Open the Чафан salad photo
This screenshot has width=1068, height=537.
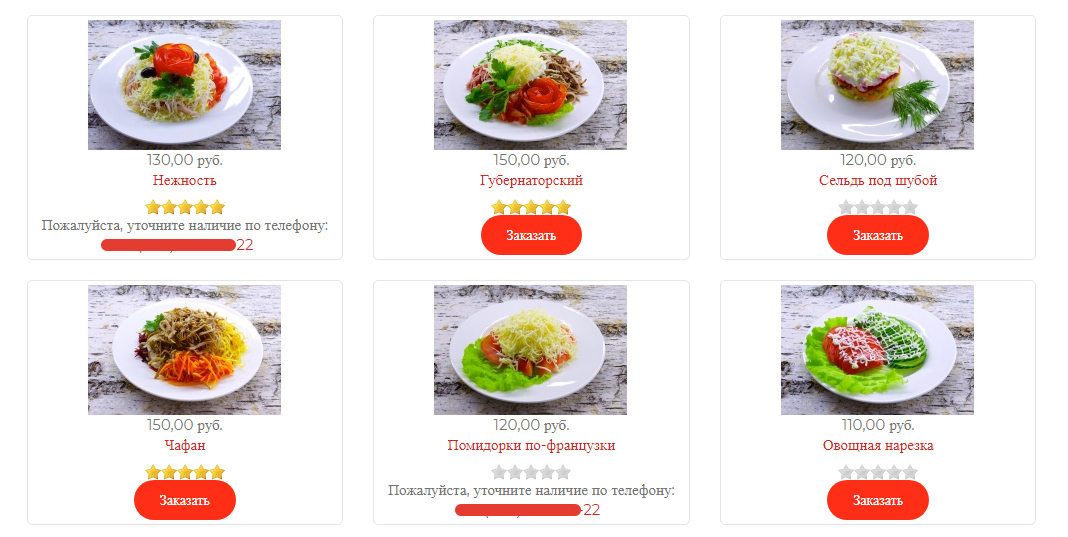184,350
